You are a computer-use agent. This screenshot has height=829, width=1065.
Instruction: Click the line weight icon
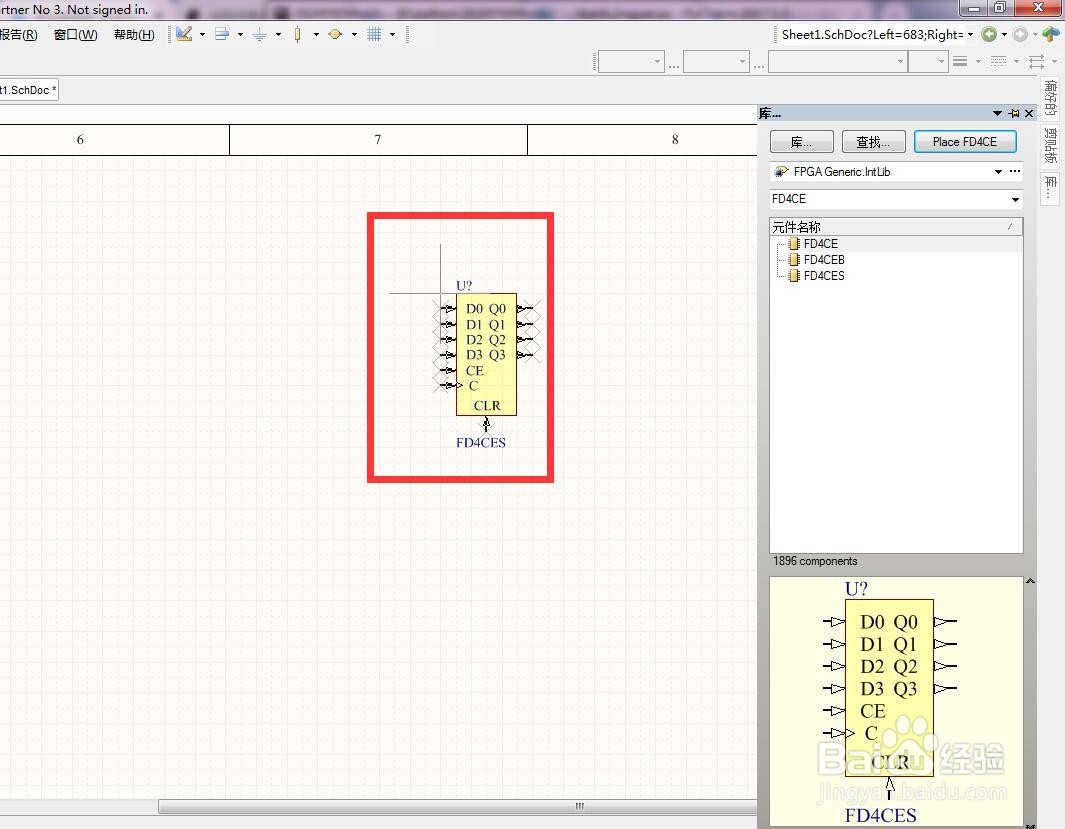[x=960, y=62]
